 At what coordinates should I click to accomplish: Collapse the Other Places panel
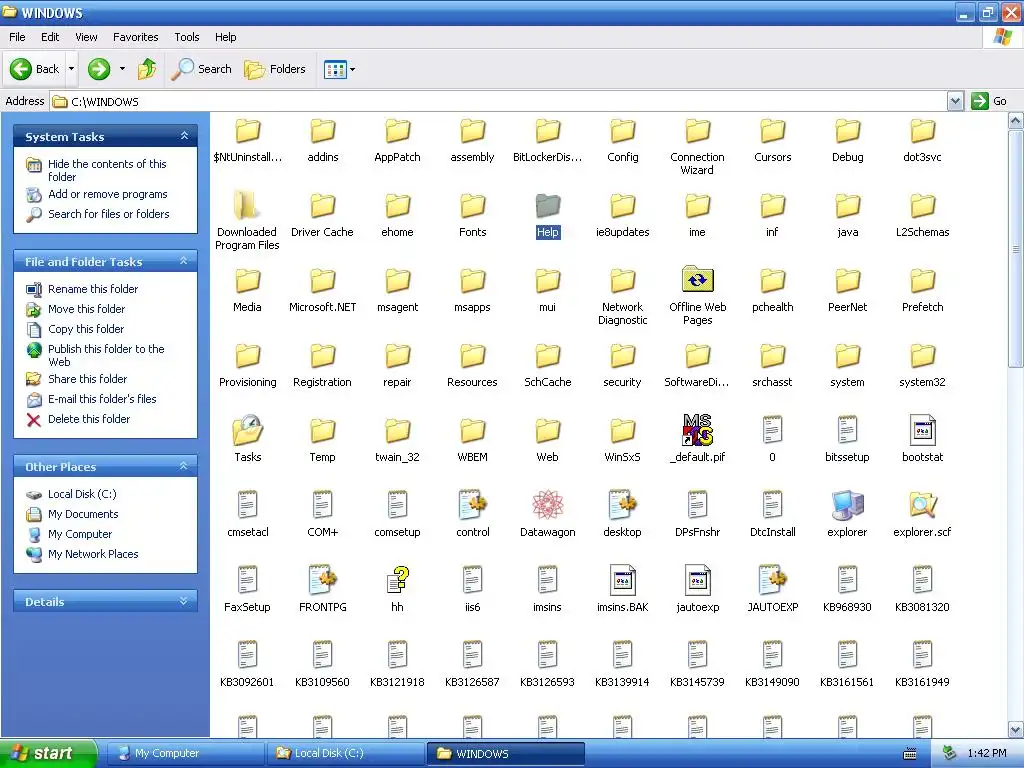pyautogui.click(x=184, y=466)
